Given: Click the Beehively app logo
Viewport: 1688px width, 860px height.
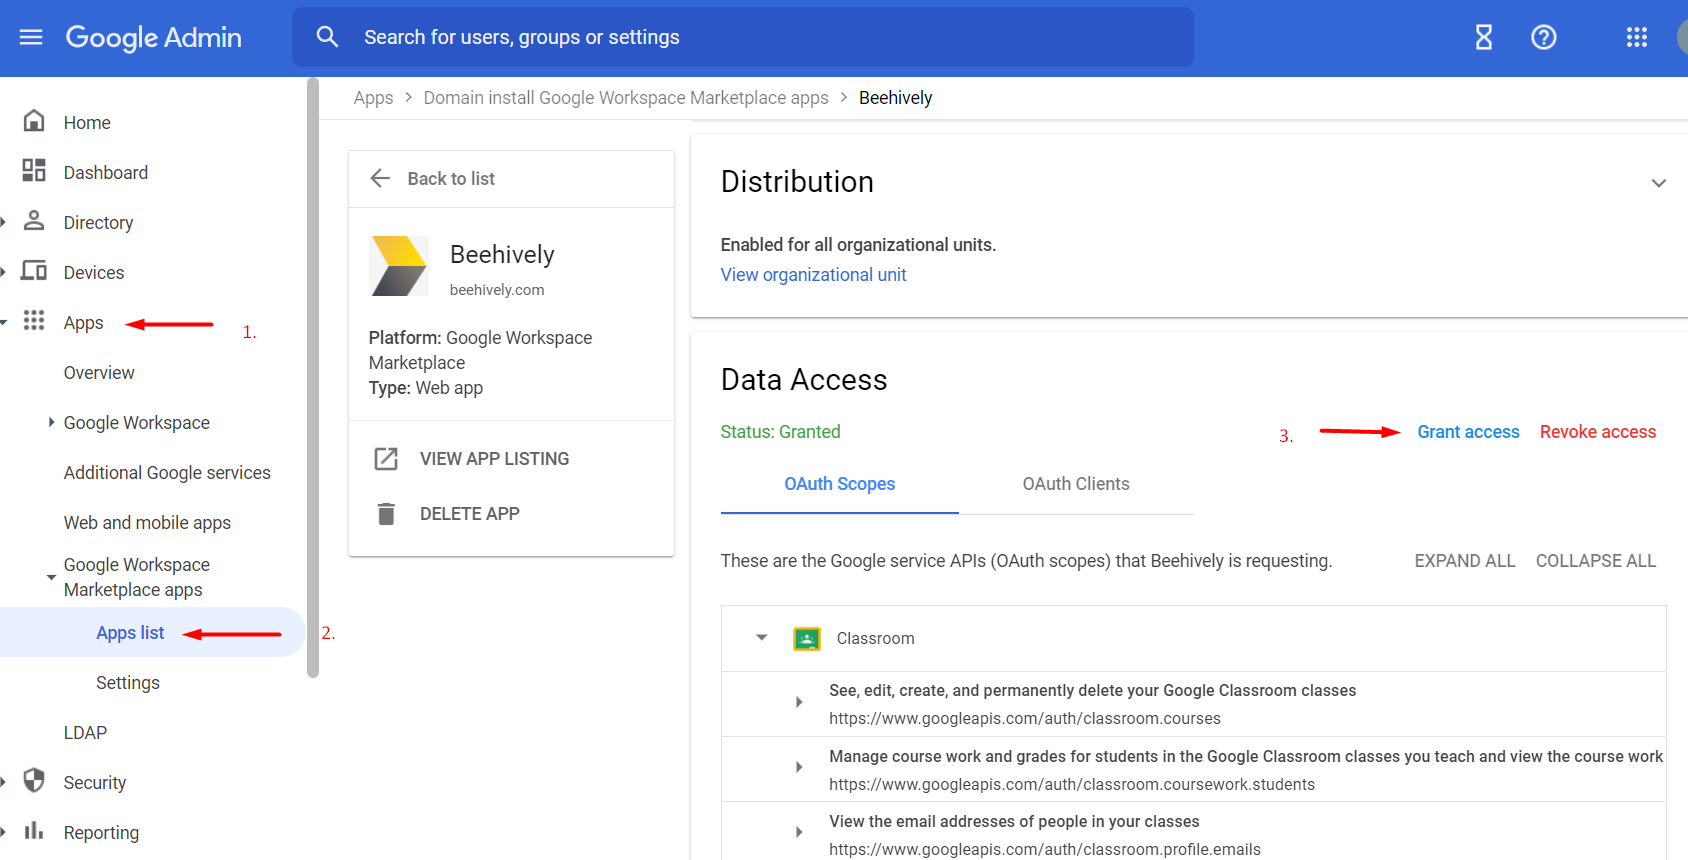Looking at the screenshot, I should pos(399,266).
